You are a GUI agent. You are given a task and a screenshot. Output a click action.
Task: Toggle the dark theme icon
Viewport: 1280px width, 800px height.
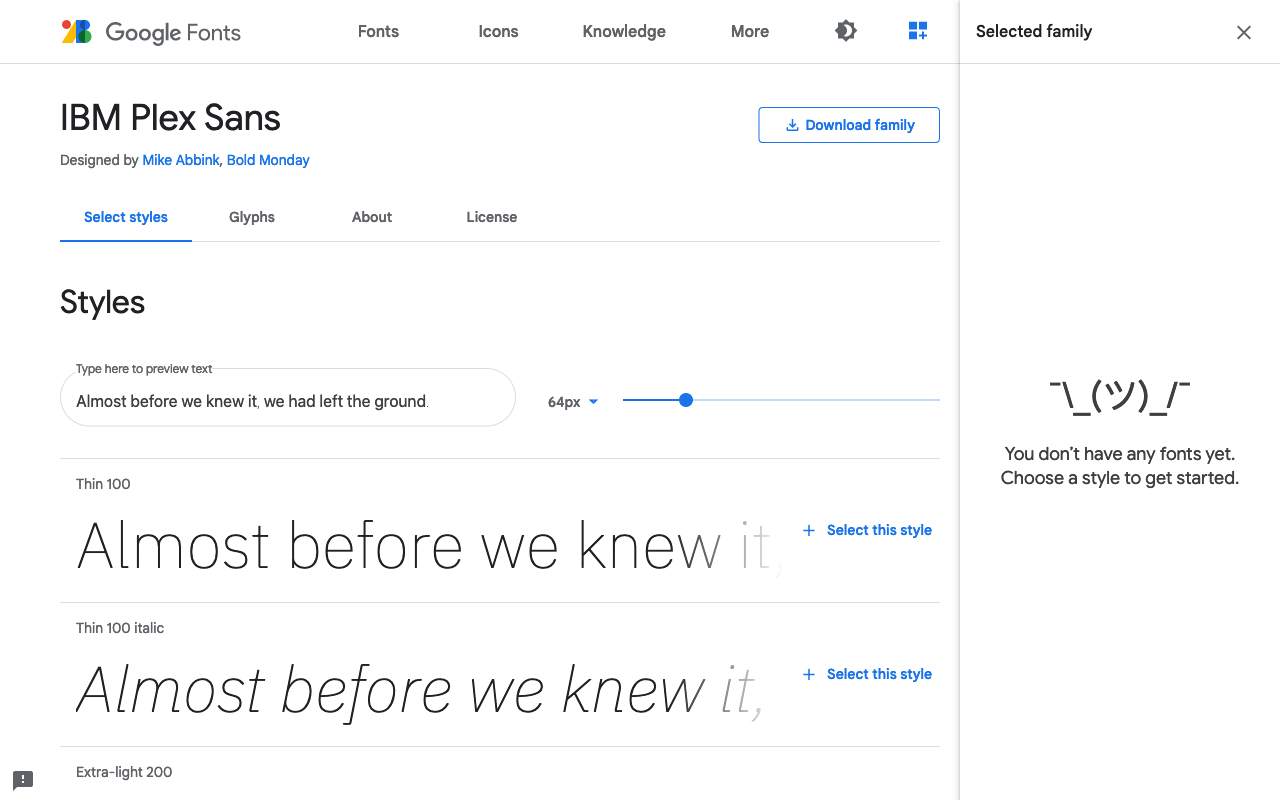tap(846, 31)
